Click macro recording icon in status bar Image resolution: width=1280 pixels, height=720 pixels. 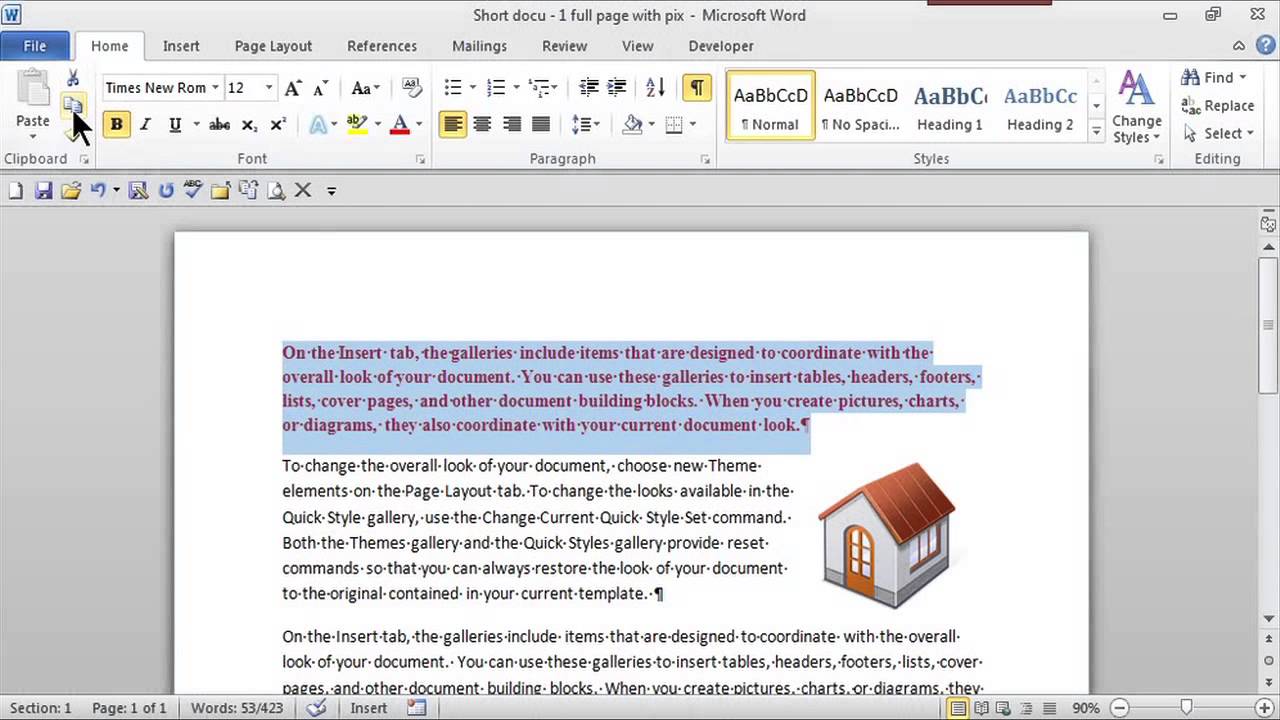pyautogui.click(x=417, y=708)
